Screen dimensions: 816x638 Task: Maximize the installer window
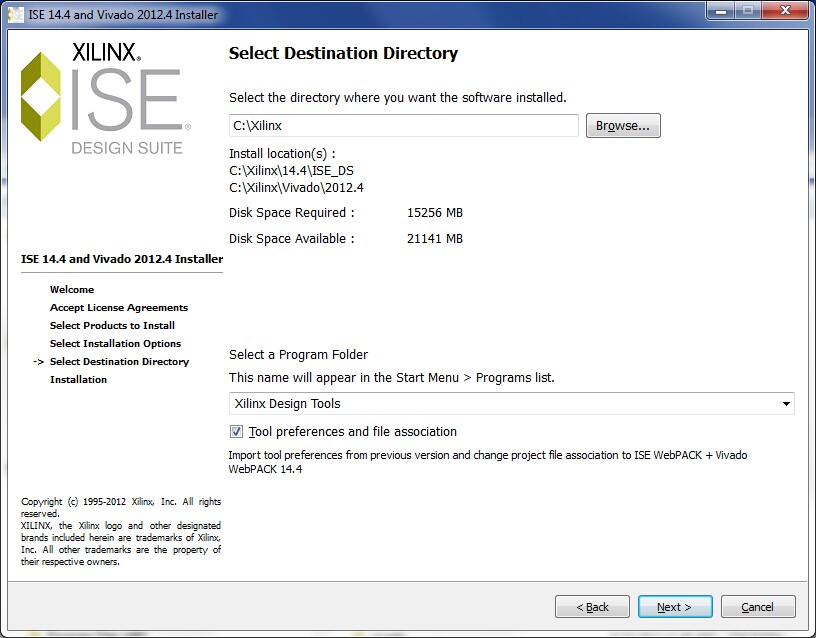point(747,11)
